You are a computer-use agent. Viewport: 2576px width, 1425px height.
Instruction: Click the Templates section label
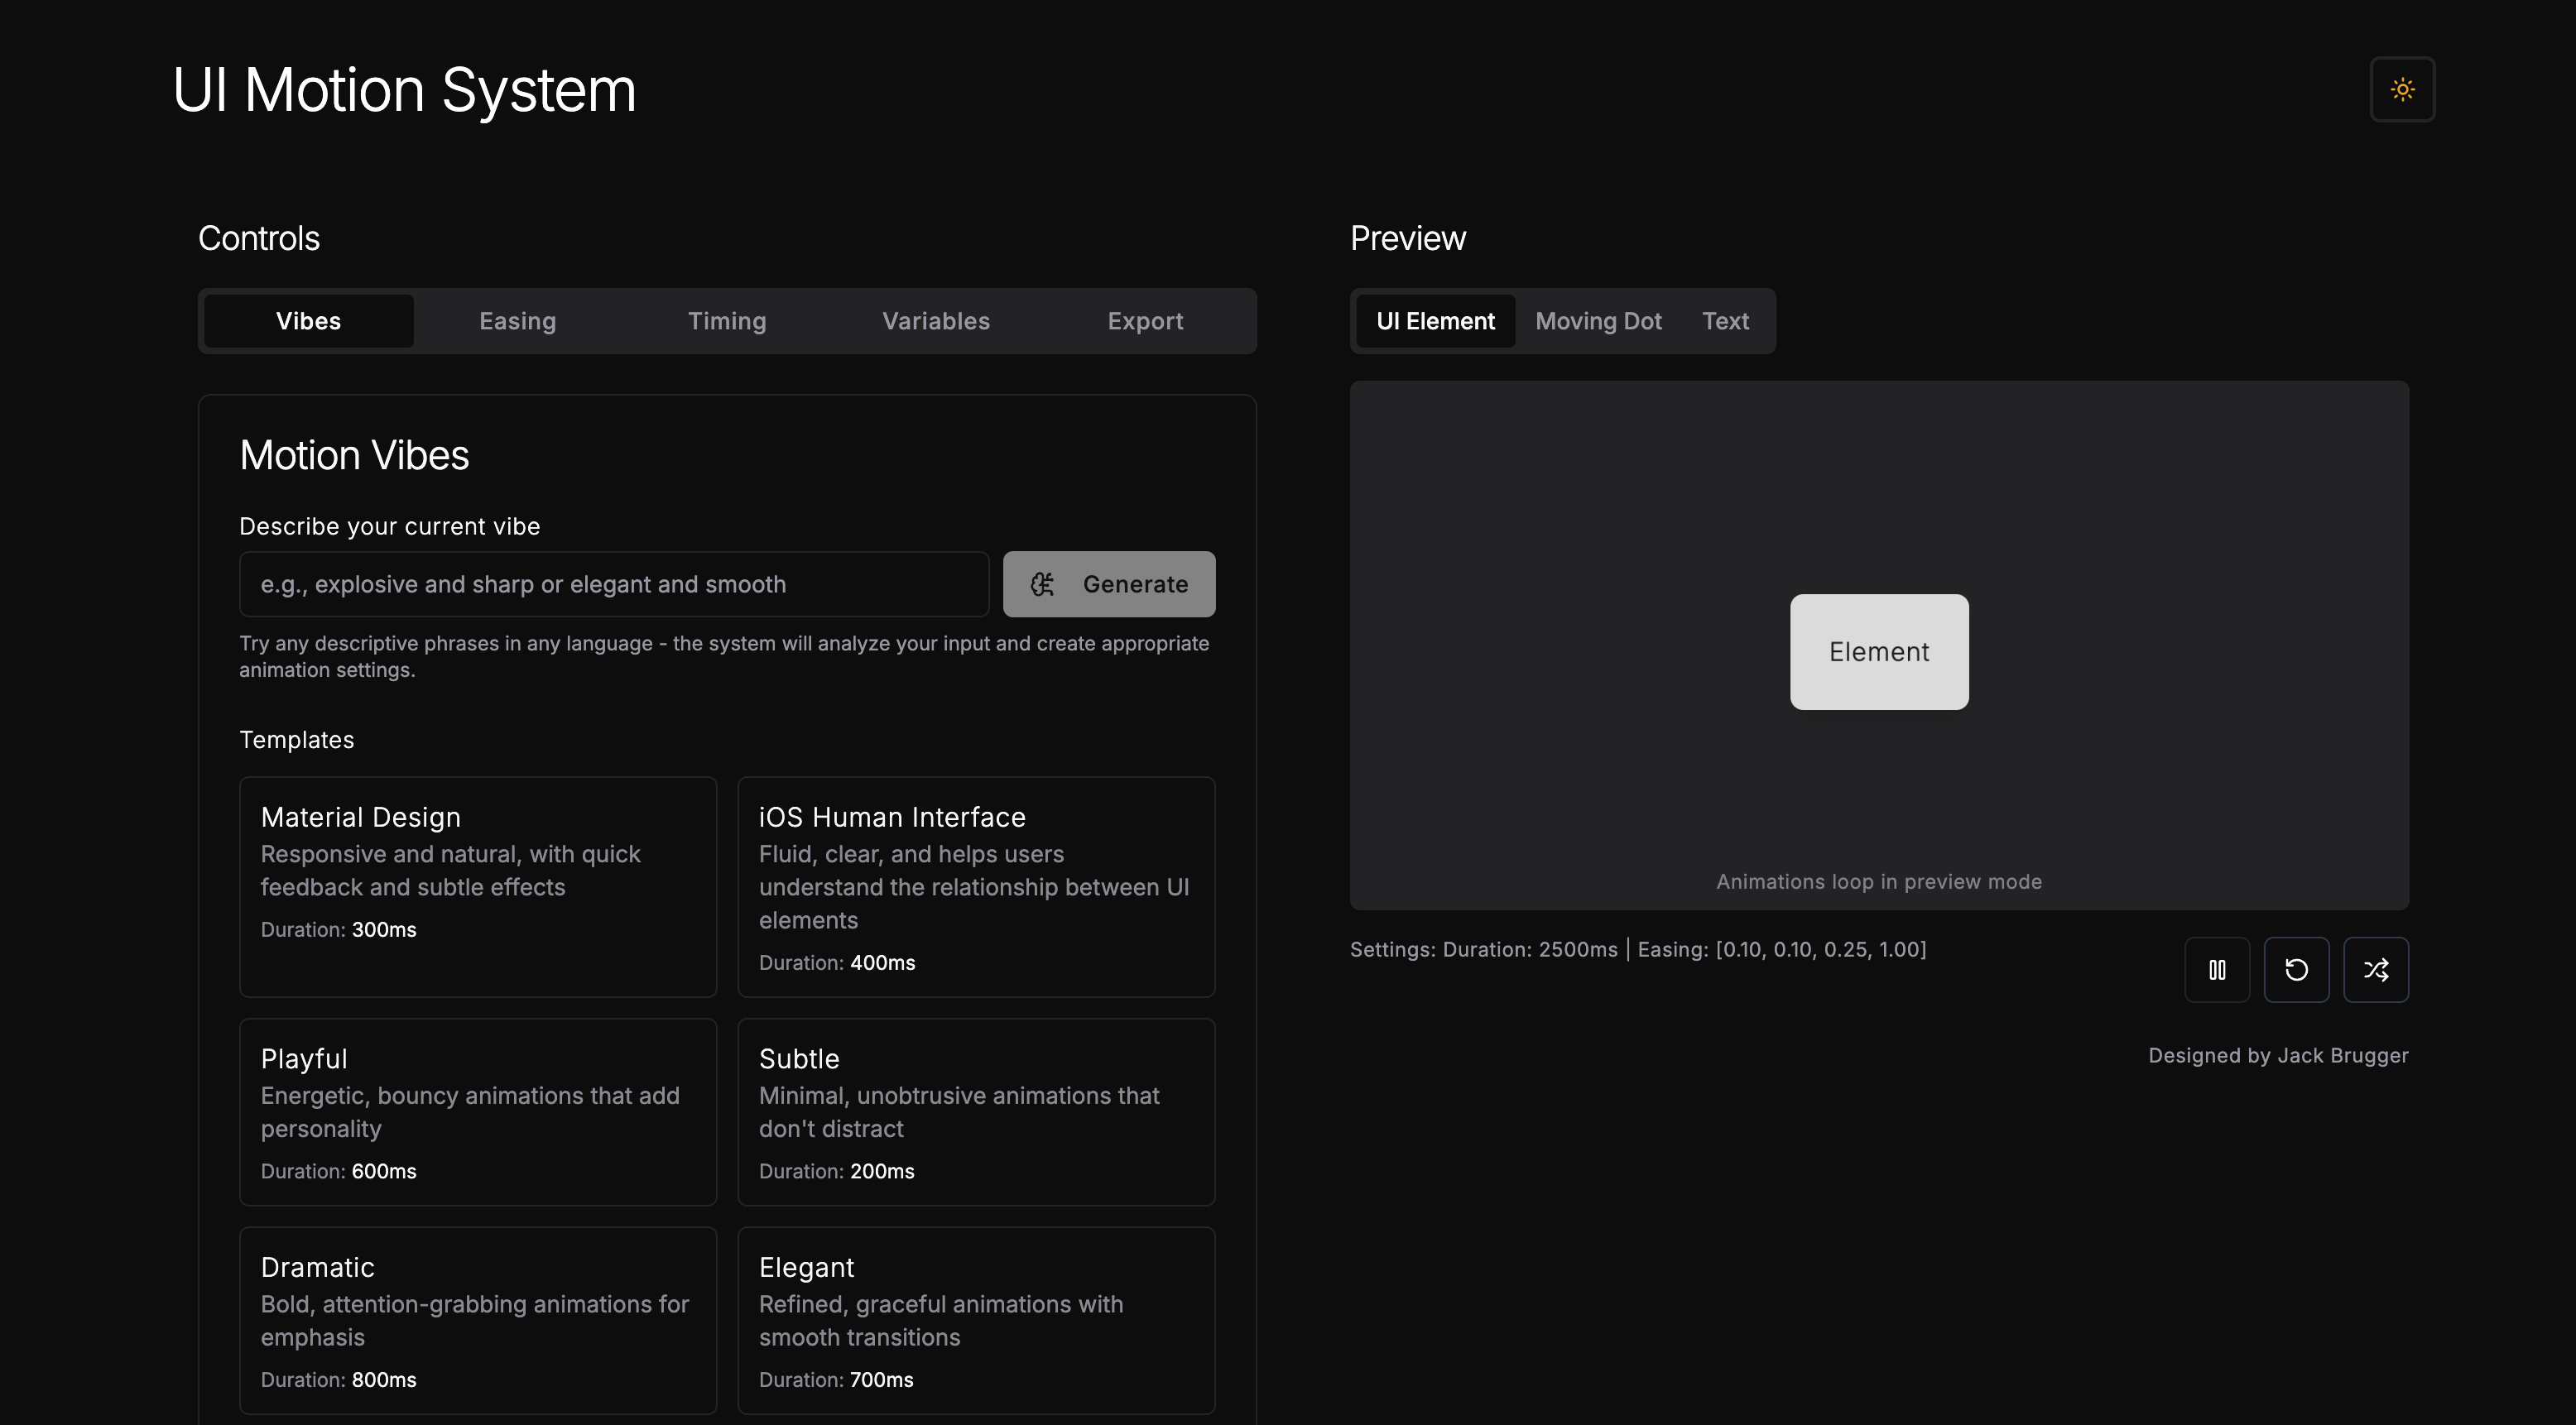[297, 739]
